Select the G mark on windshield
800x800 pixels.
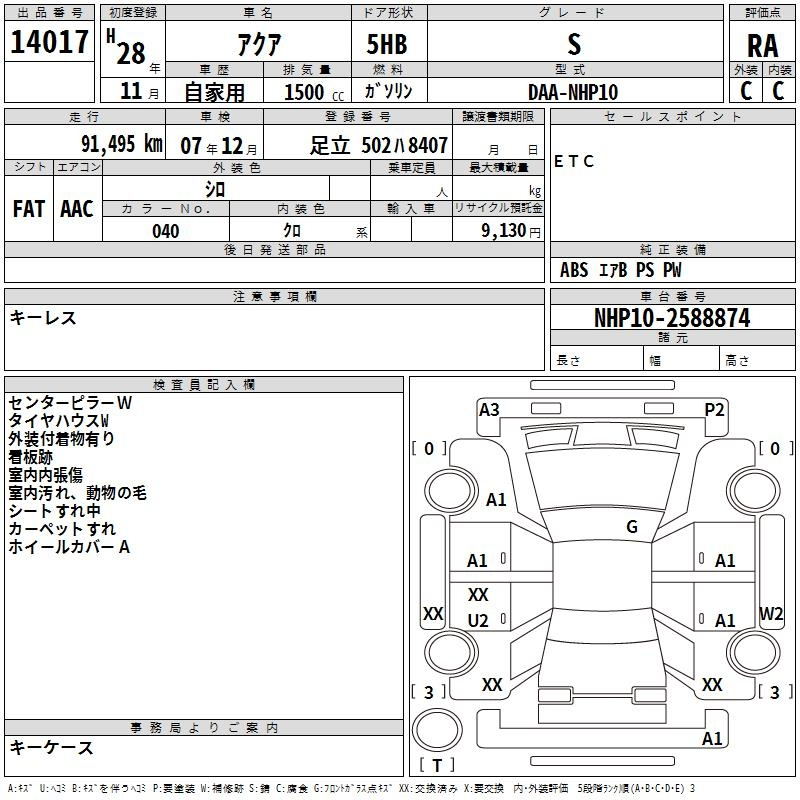[632, 527]
